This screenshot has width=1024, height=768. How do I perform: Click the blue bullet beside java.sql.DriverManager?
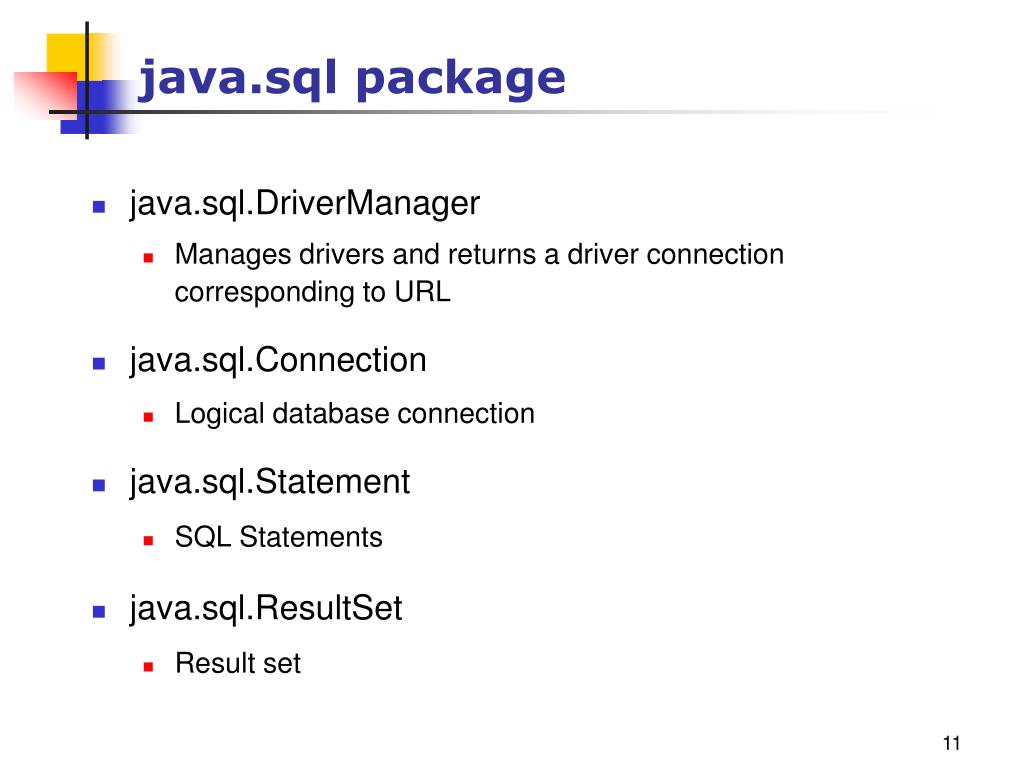(x=99, y=207)
